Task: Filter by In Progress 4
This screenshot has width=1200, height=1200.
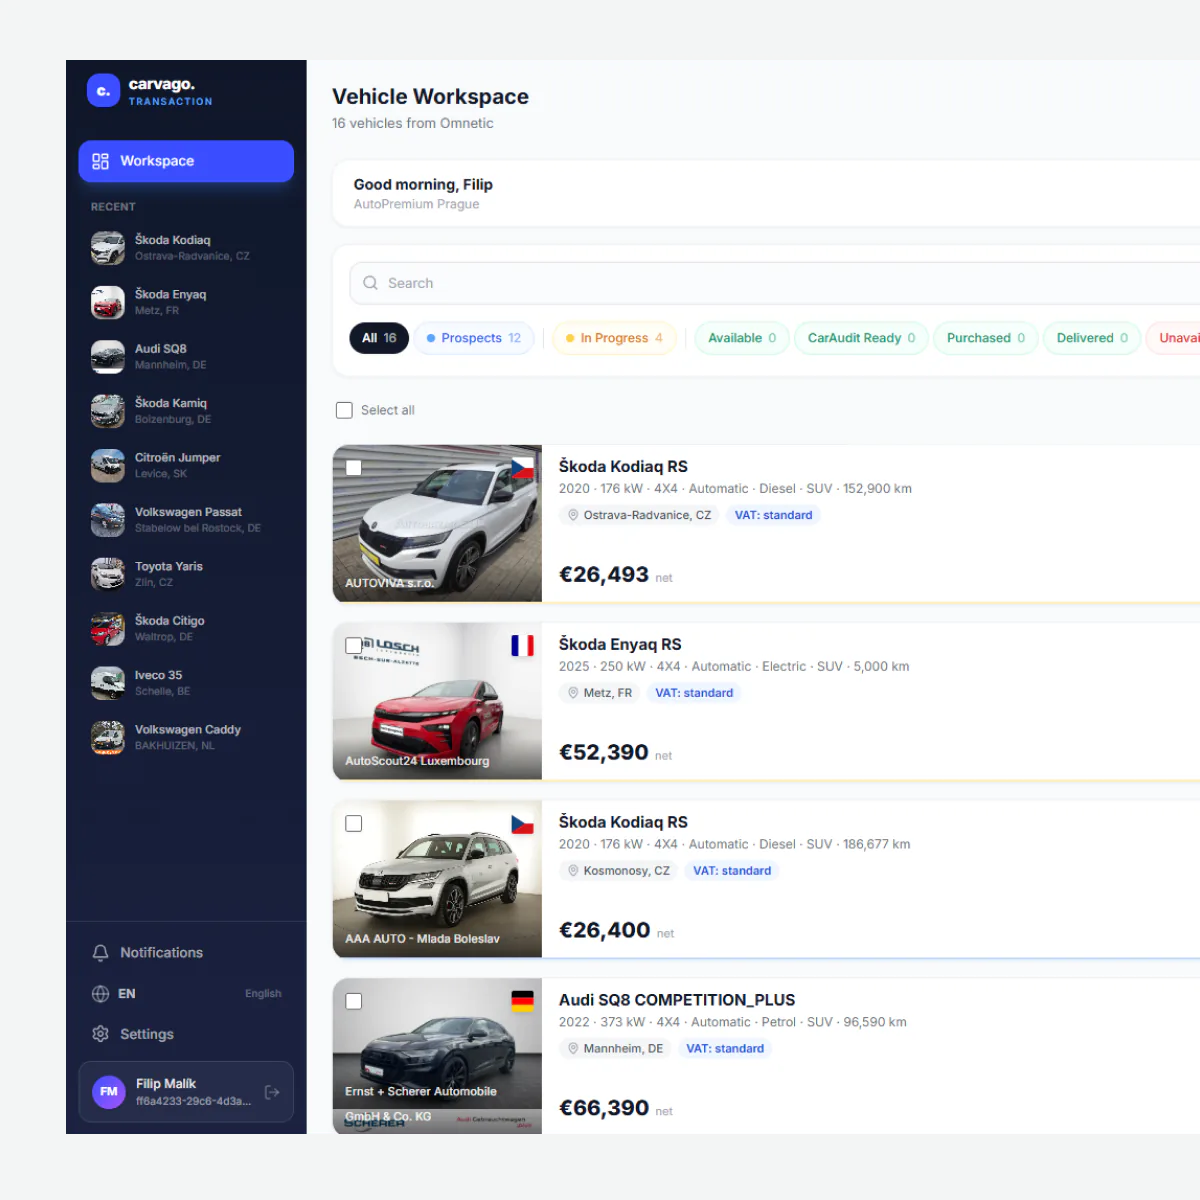Action: tap(614, 338)
